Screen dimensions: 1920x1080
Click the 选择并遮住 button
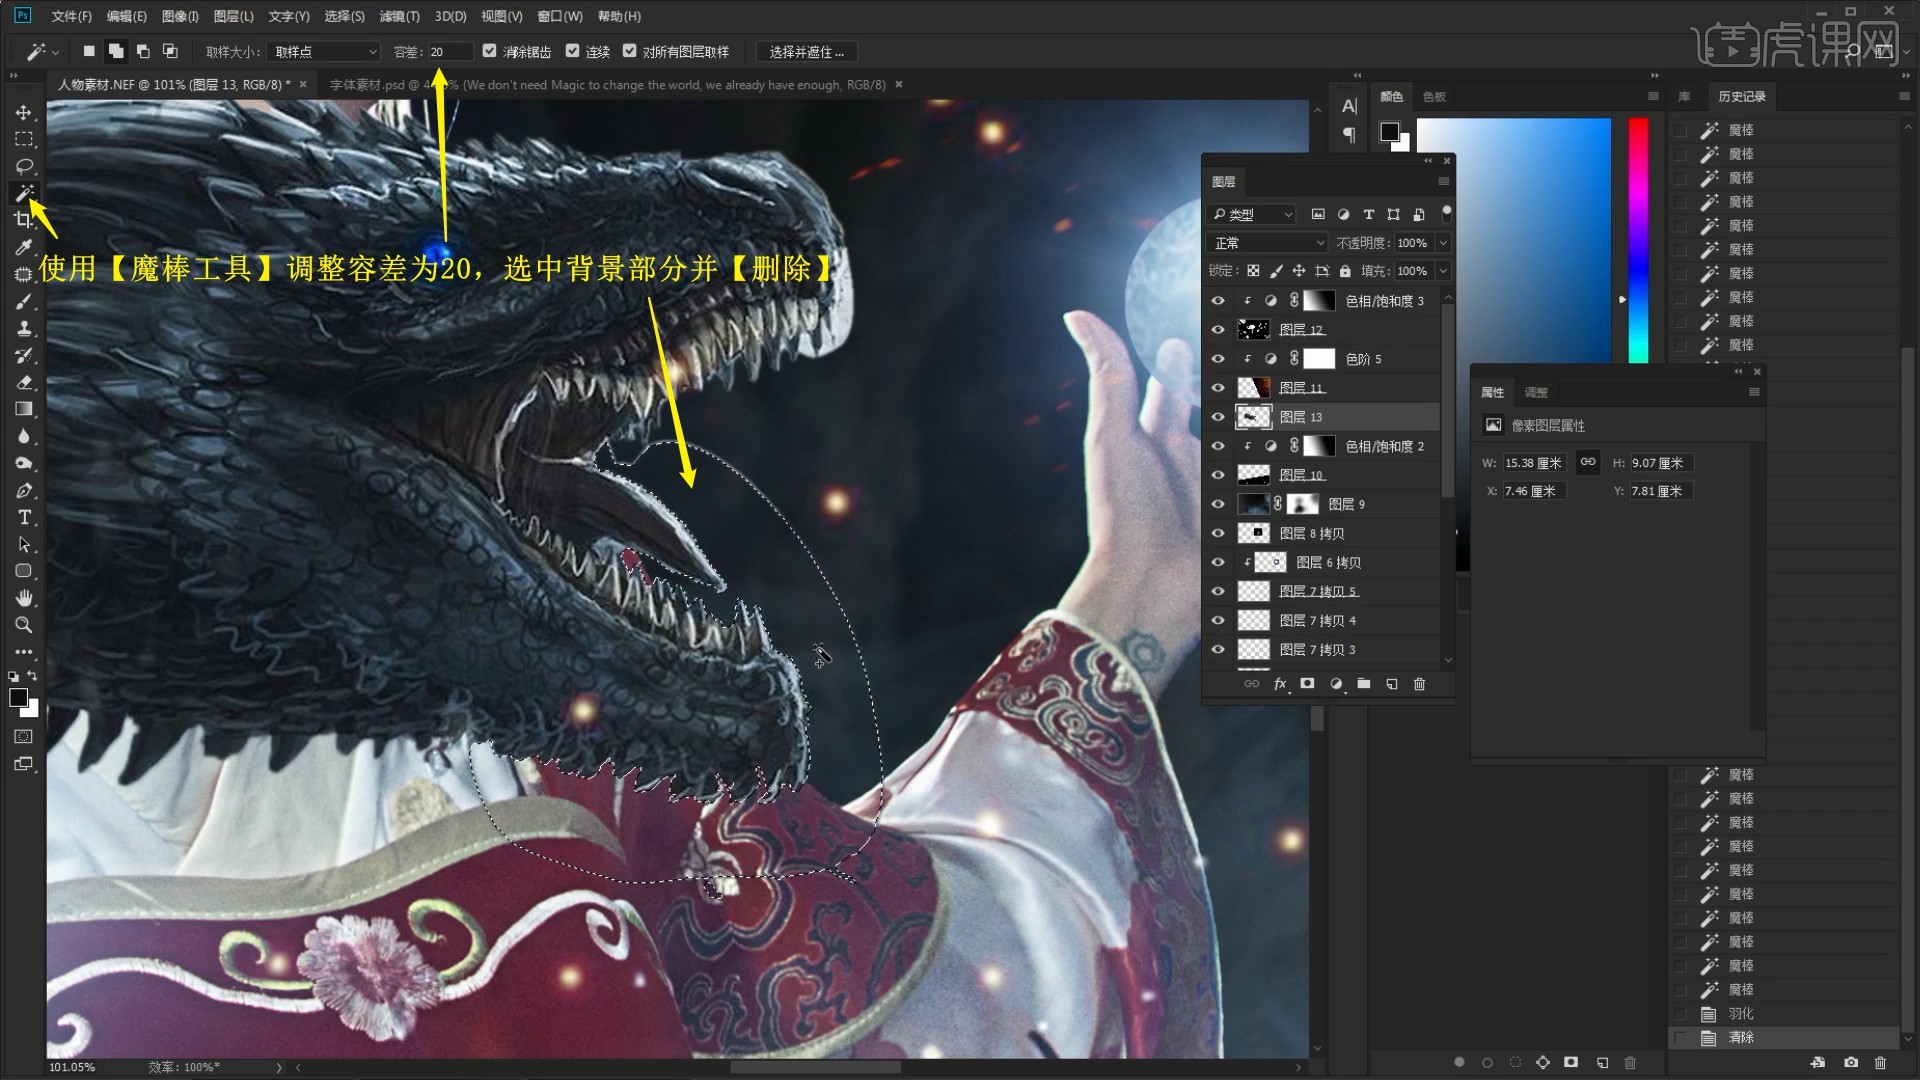coord(806,52)
